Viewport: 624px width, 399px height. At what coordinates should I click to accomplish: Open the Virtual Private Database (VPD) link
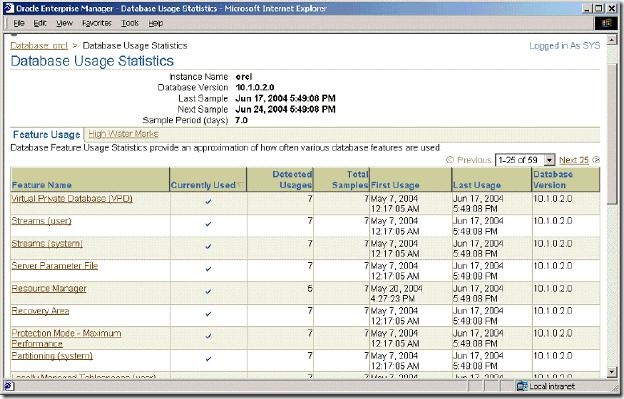pyautogui.click(x=72, y=199)
